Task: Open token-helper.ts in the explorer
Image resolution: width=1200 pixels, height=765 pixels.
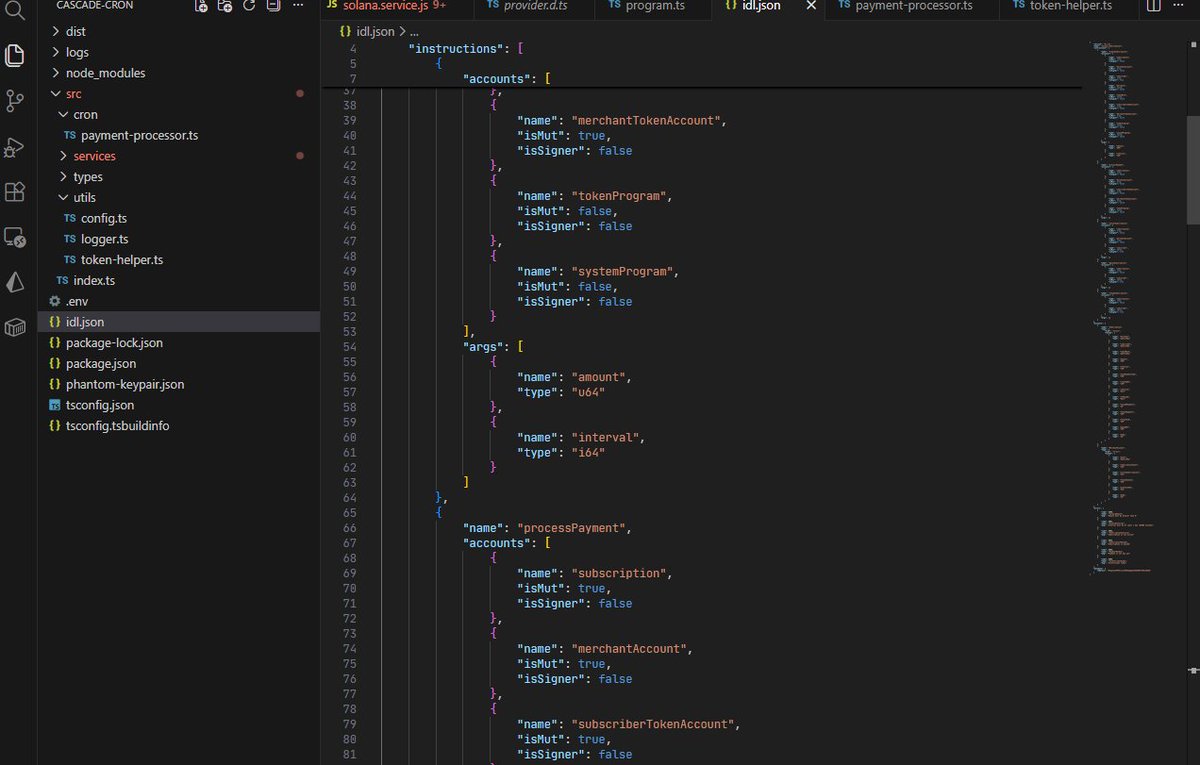Action: tap(122, 260)
